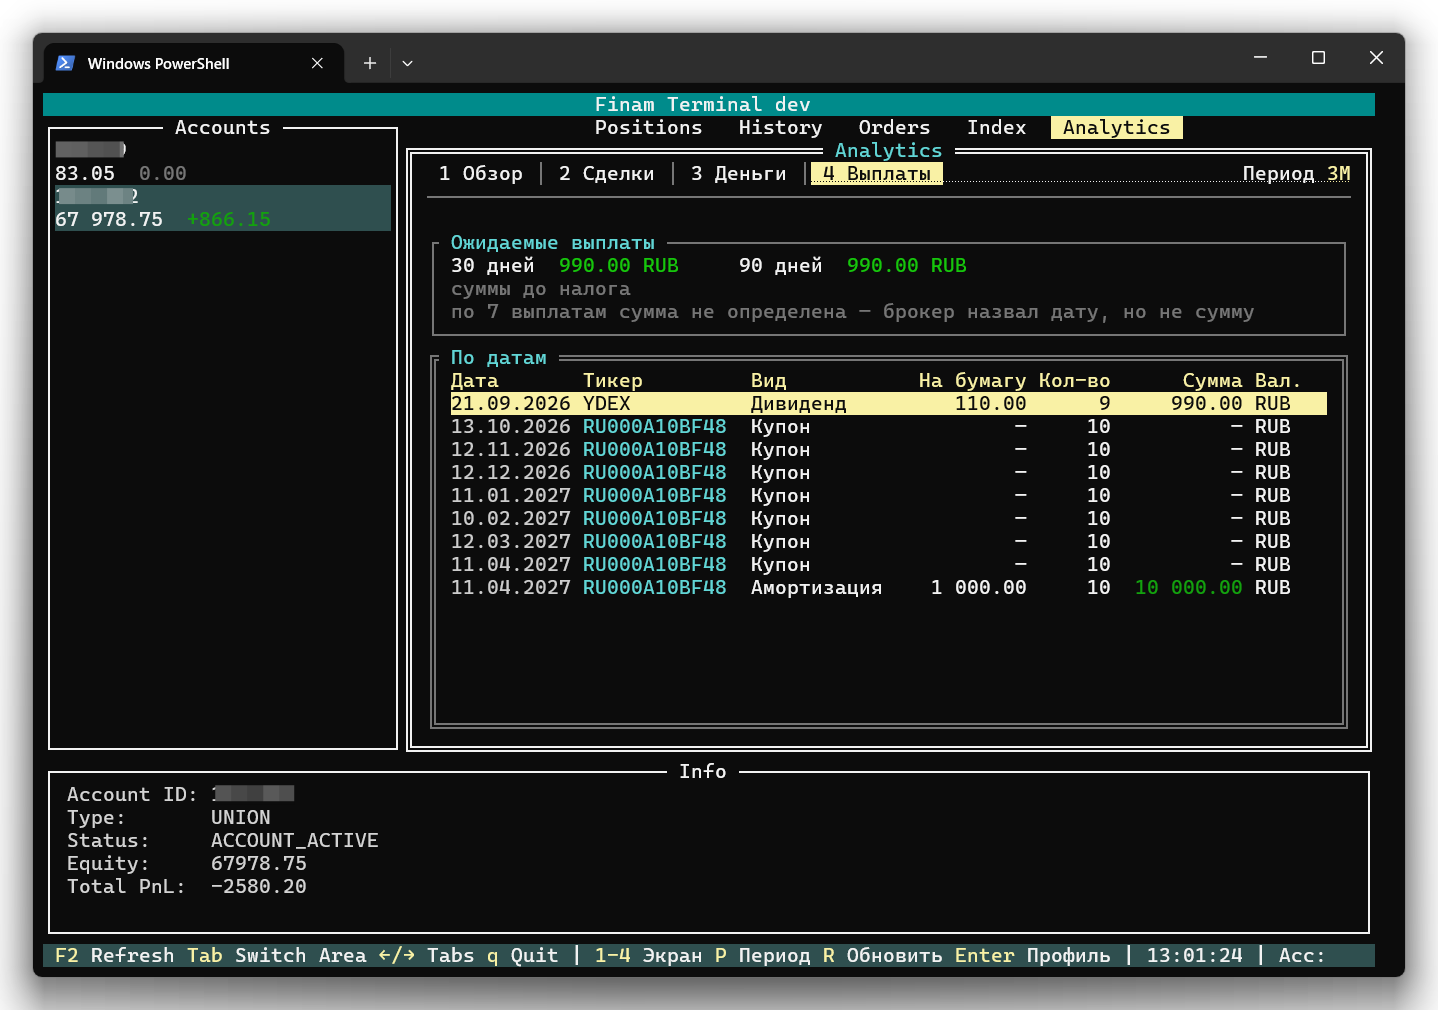Open a new terminal tab
Screen dimensions: 1438x1010
click(369, 63)
